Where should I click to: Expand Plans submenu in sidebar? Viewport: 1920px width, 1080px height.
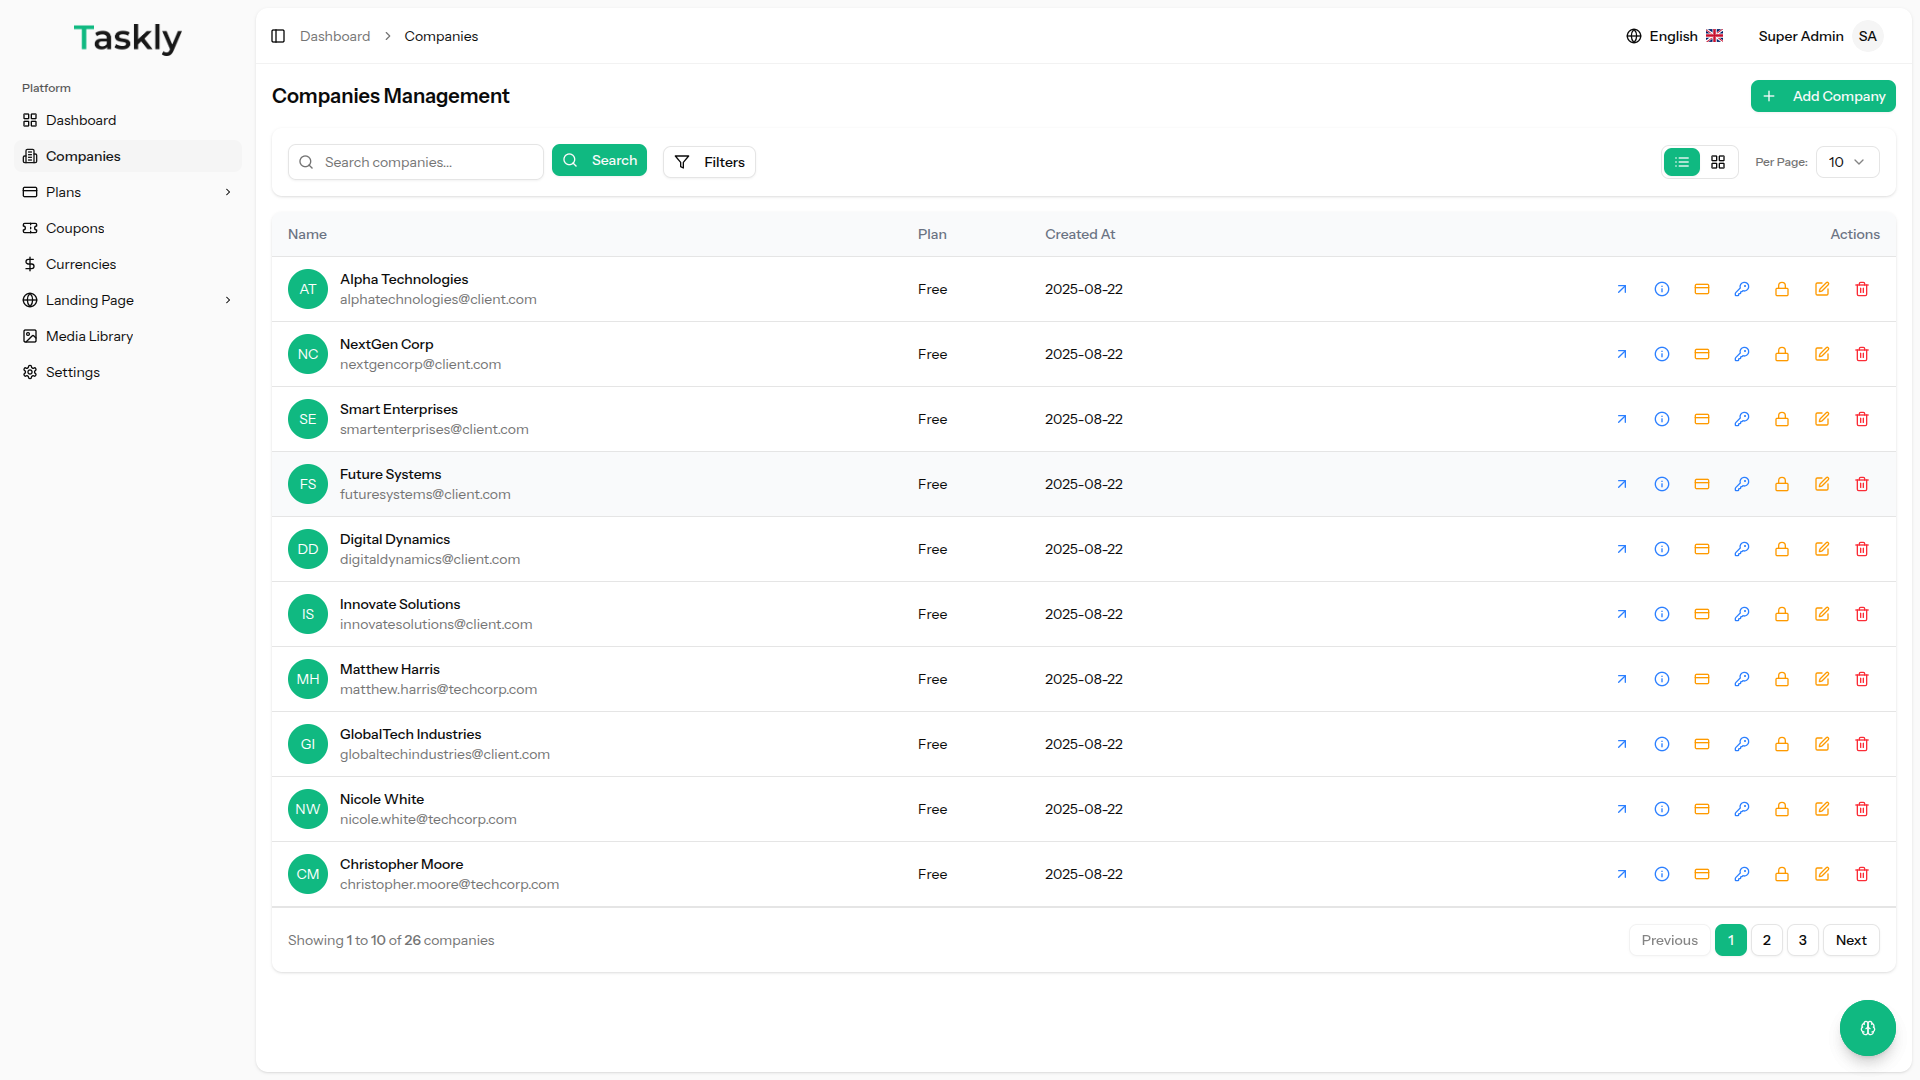tap(228, 192)
